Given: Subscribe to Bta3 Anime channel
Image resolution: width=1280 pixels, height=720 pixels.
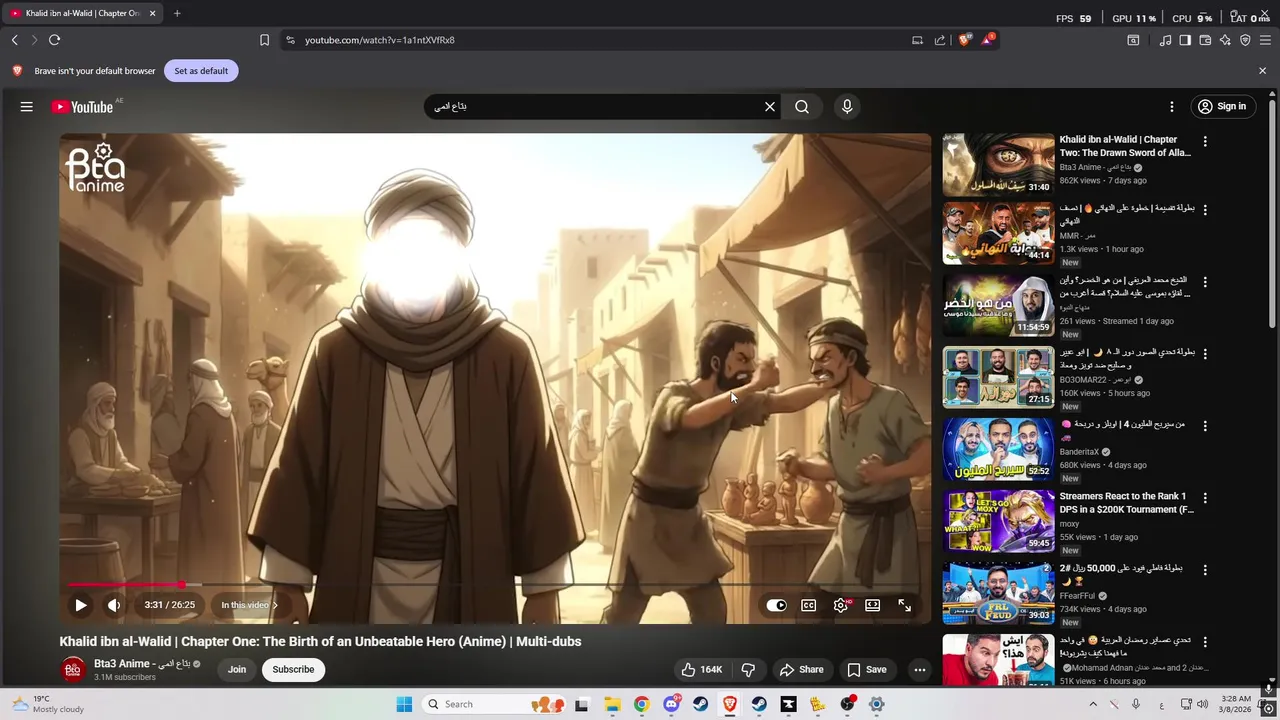Looking at the screenshot, I should (293, 670).
